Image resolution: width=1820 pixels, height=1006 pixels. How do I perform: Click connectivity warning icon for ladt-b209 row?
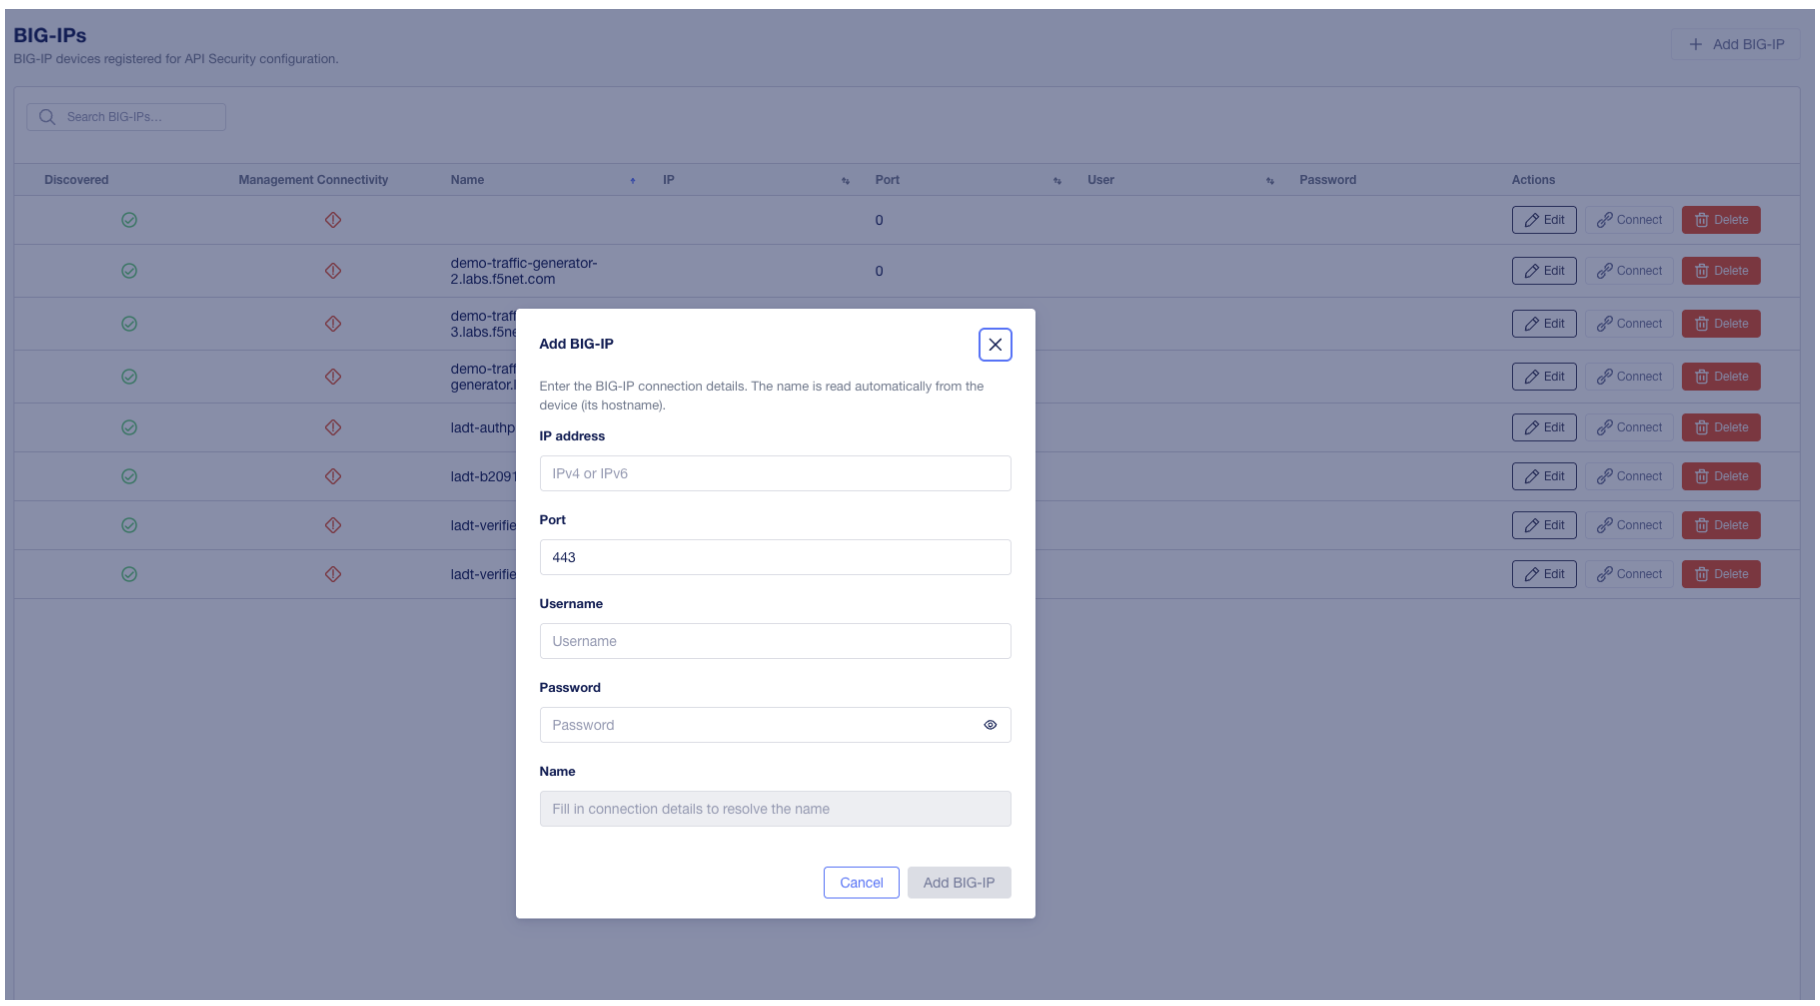point(333,477)
